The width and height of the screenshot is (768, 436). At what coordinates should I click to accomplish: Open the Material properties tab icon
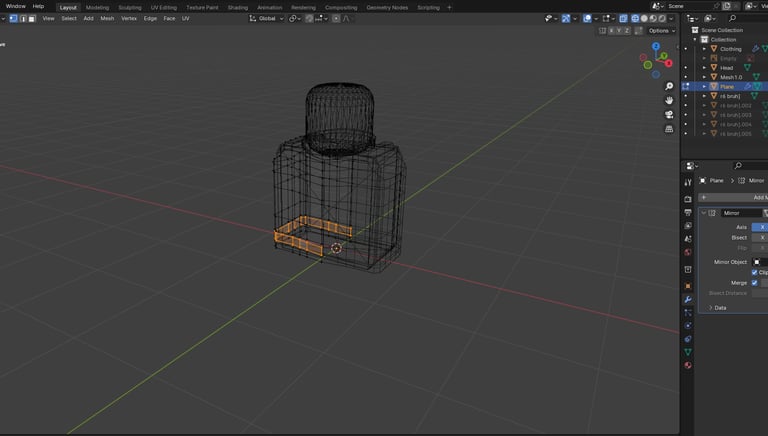(688, 365)
